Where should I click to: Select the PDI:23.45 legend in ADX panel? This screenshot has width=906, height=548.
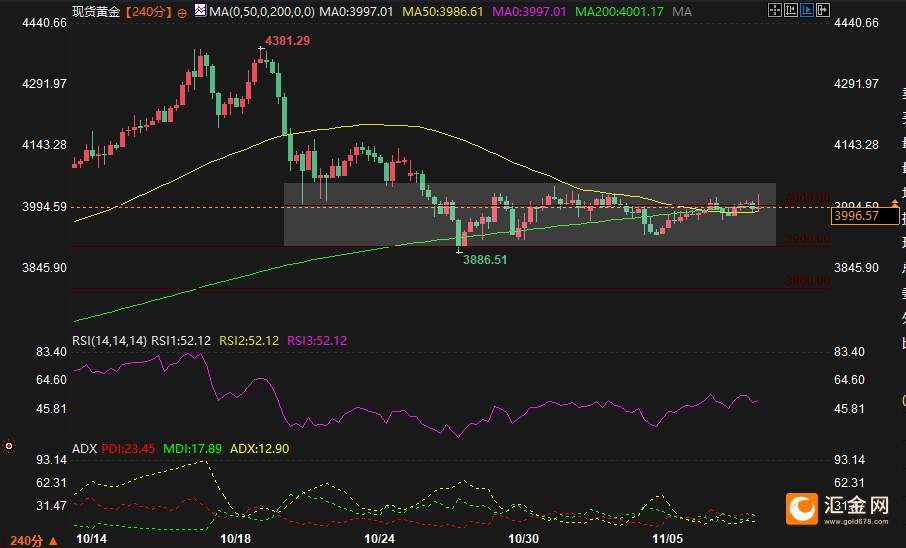(x=128, y=449)
